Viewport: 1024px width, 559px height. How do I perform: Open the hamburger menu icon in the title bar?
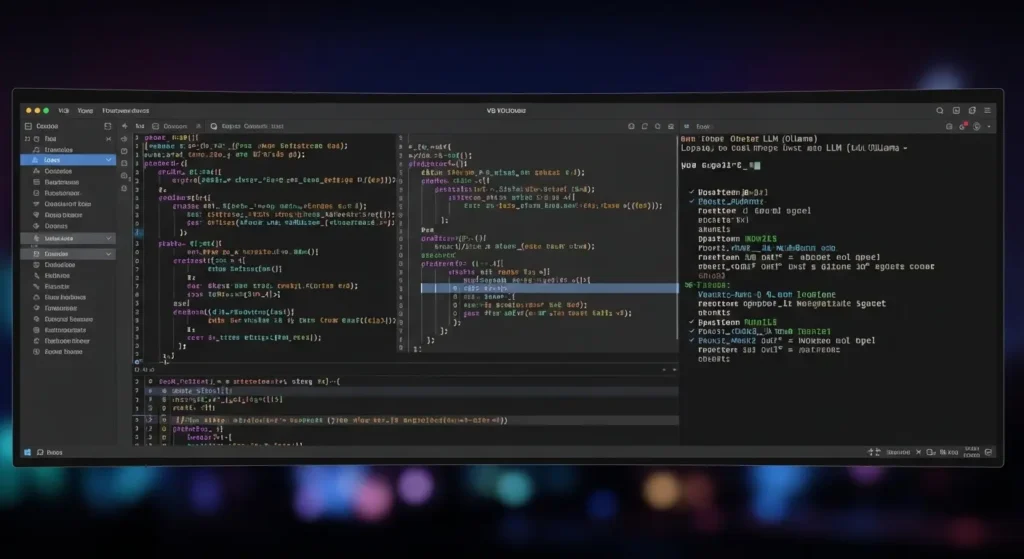[987, 110]
